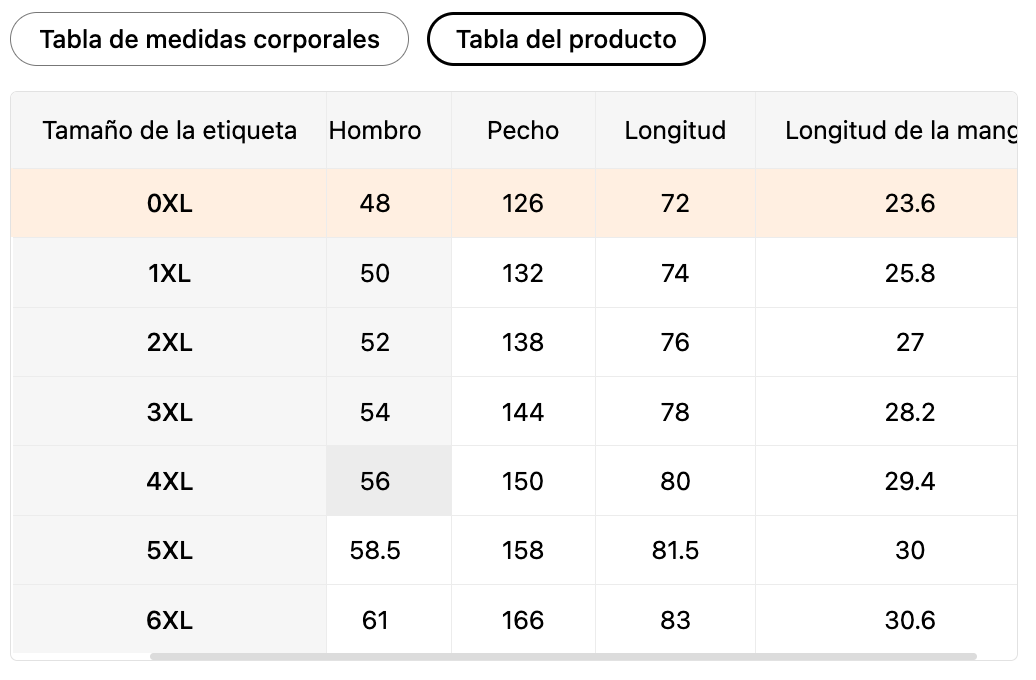Click the highlighted 56 shoulder cell
The height and width of the screenshot is (680, 1036).
tap(375, 482)
